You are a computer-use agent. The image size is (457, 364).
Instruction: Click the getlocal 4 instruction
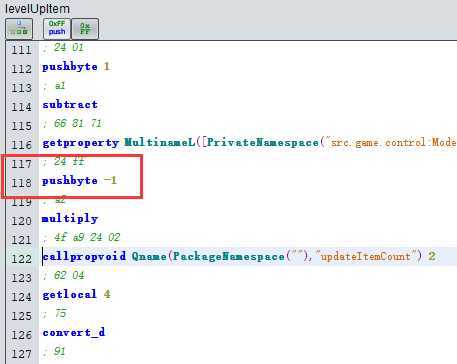[x=76, y=294]
